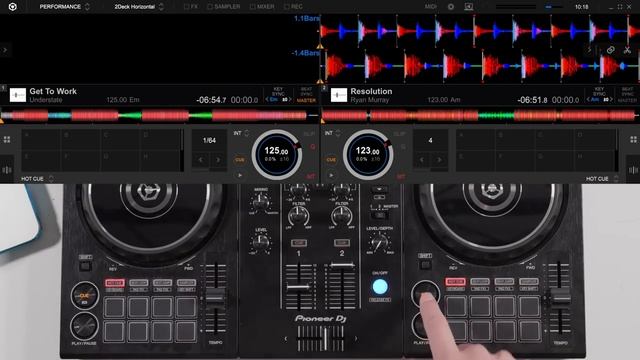Double deck 1 beat loop with right arrow
The image size is (640, 360).
point(218,160)
